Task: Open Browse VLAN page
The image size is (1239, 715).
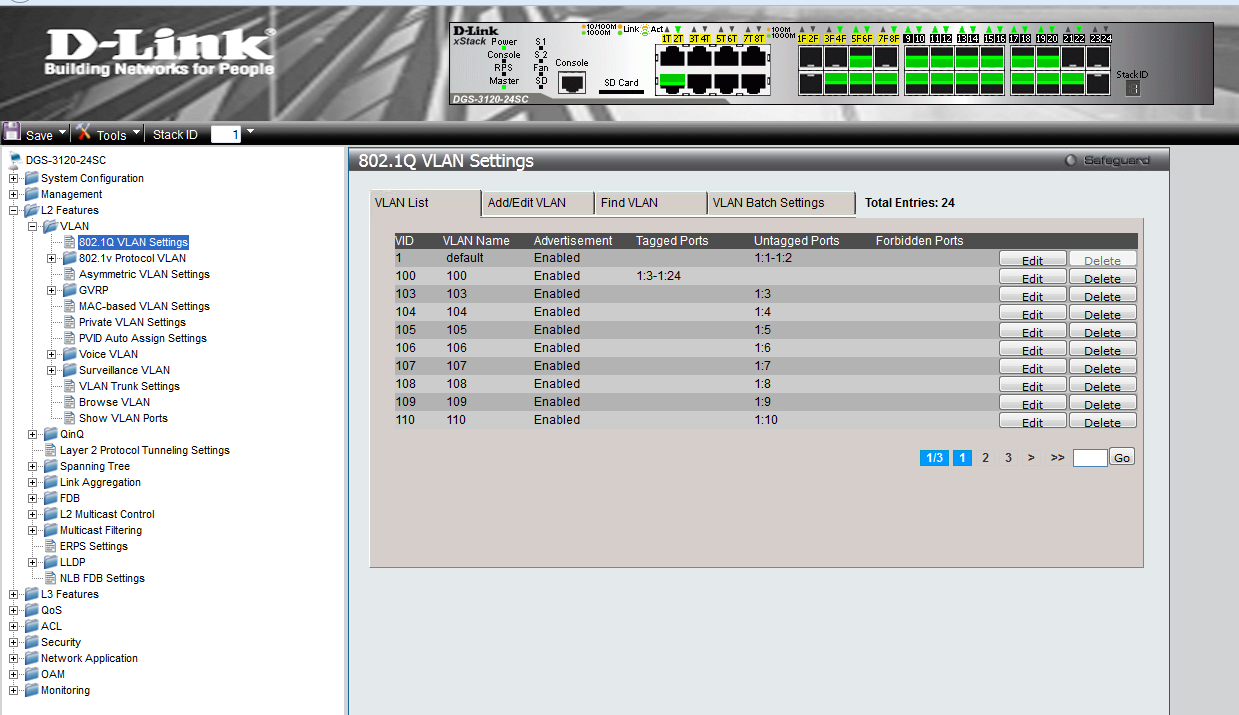Action: pos(114,402)
